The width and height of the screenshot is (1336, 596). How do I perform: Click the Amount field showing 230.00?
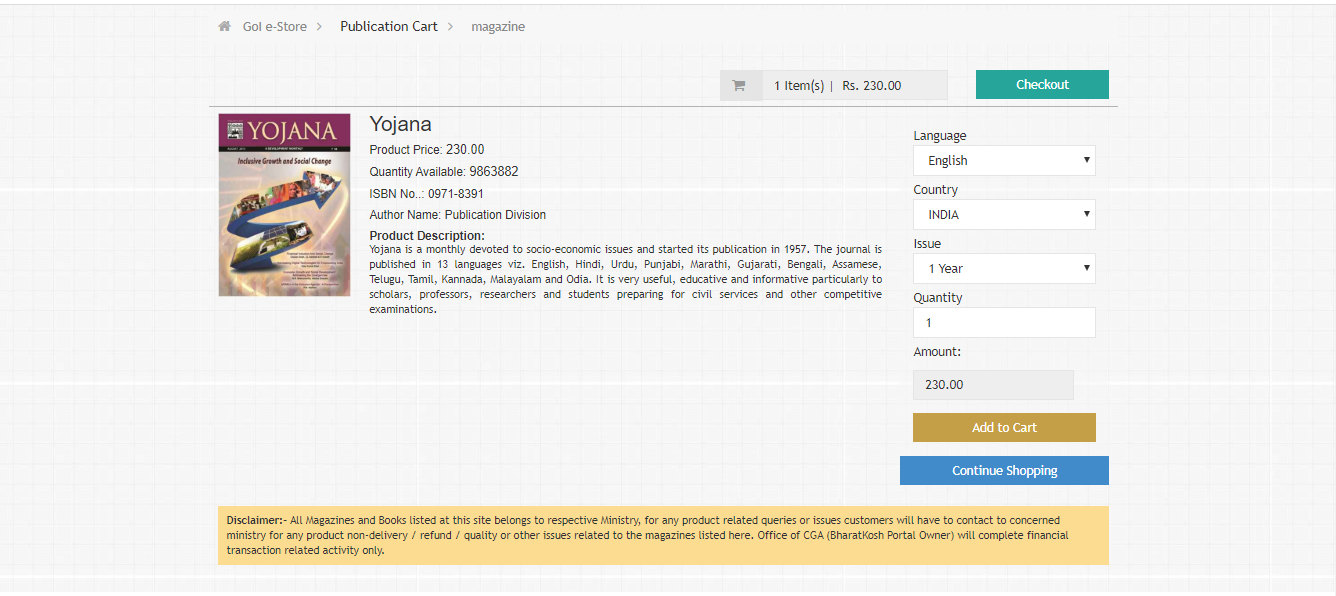993,385
